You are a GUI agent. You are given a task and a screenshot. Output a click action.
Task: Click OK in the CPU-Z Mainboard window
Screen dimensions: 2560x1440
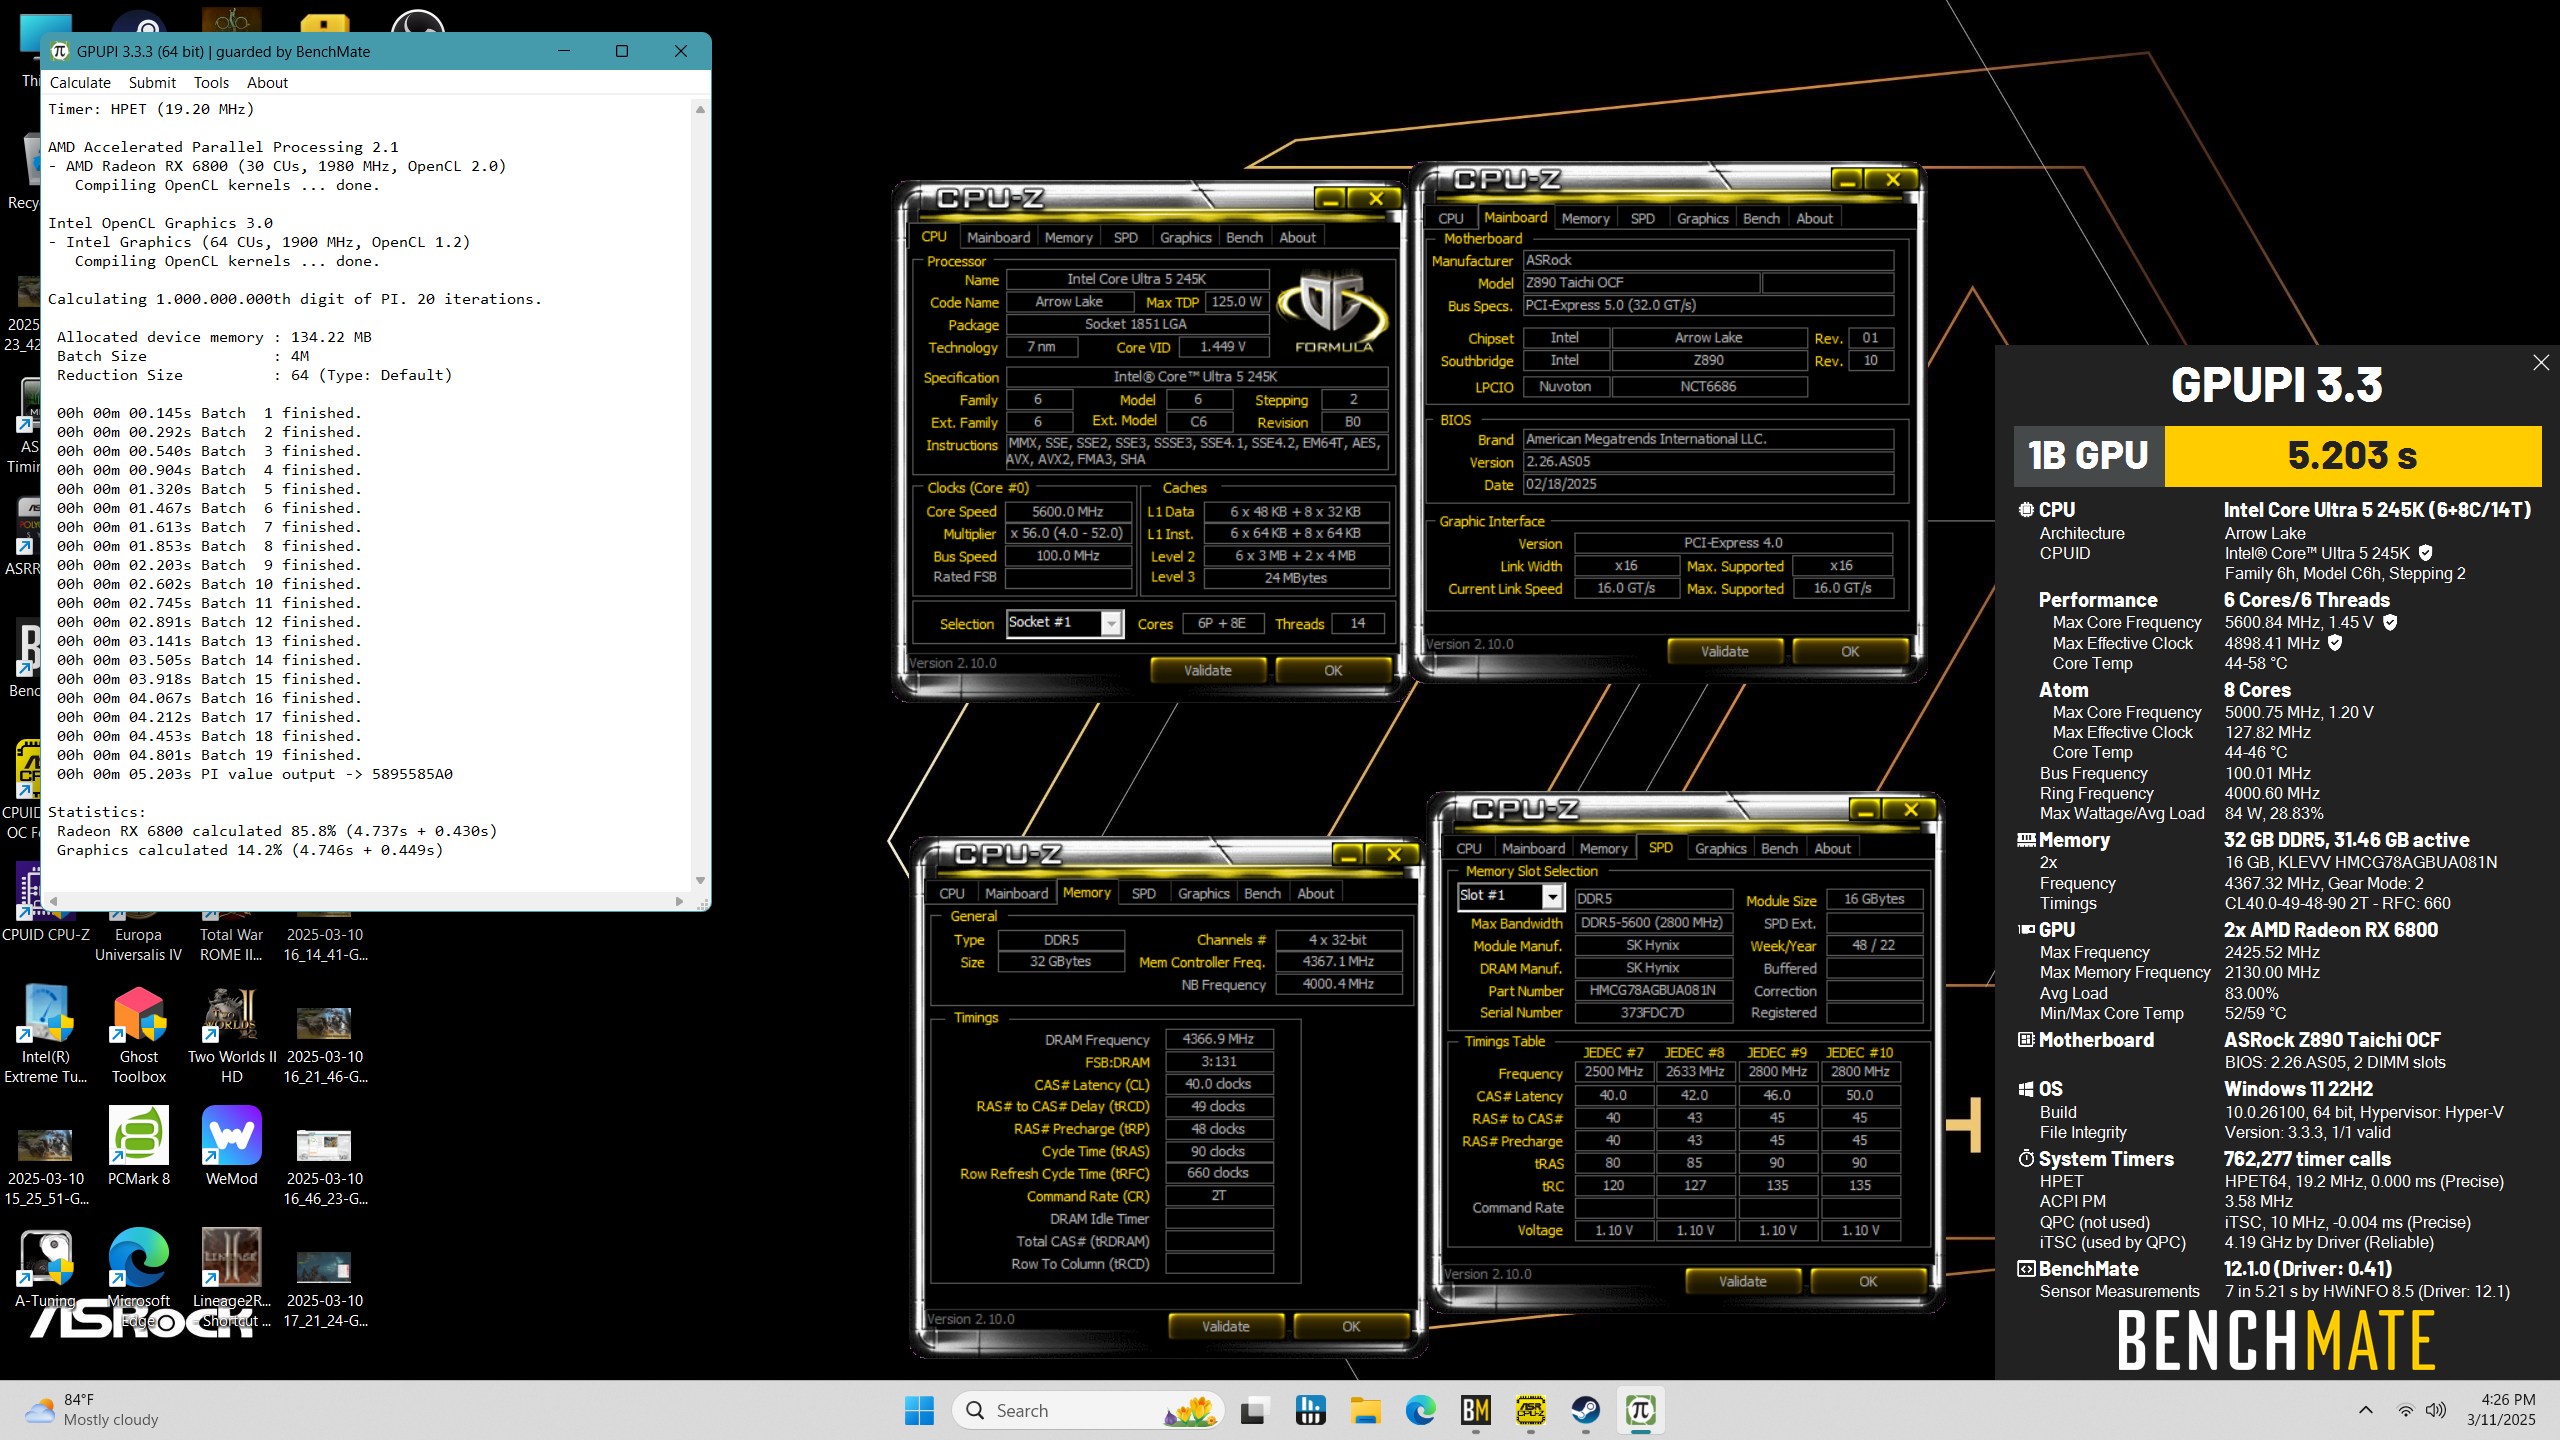coord(1850,651)
